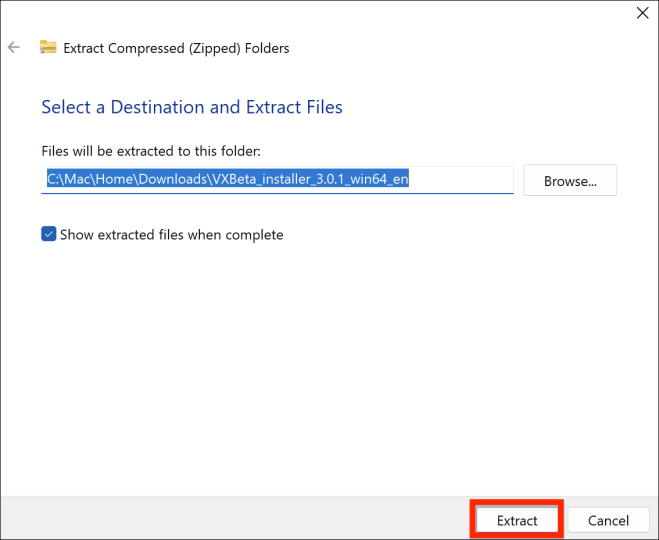Click the back arrow icon

tap(14, 47)
